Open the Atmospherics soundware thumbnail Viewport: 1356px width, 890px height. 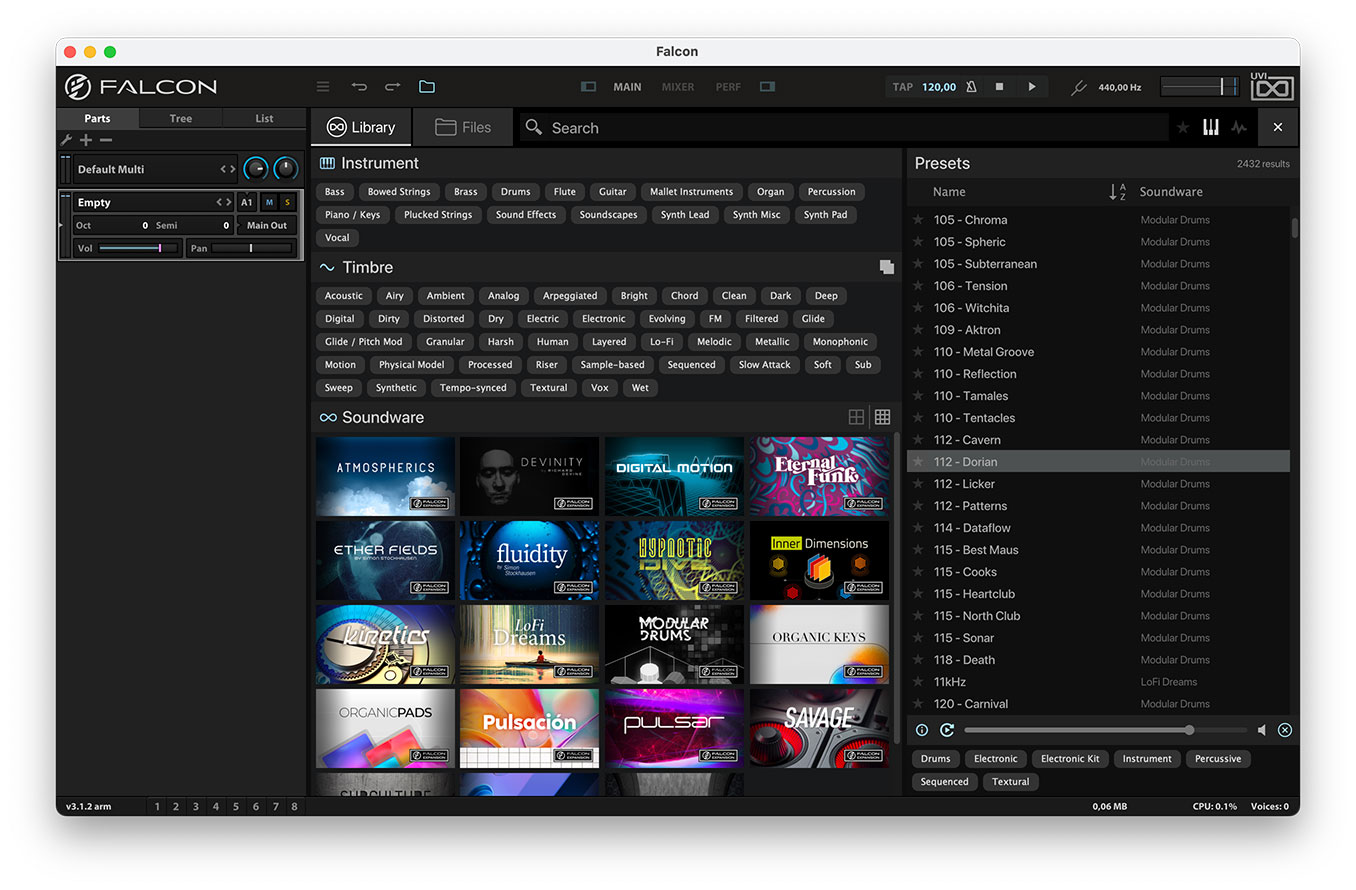pyautogui.click(x=385, y=476)
